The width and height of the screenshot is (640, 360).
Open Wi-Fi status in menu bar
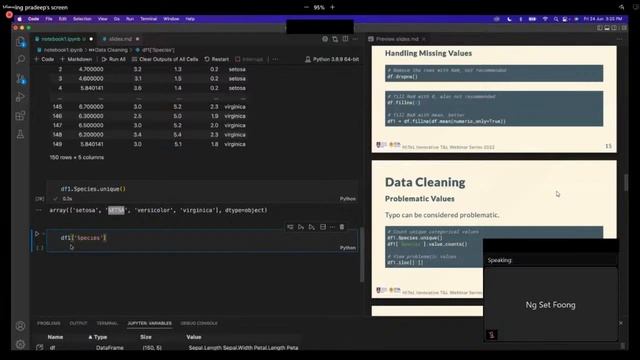[x=545, y=19]
